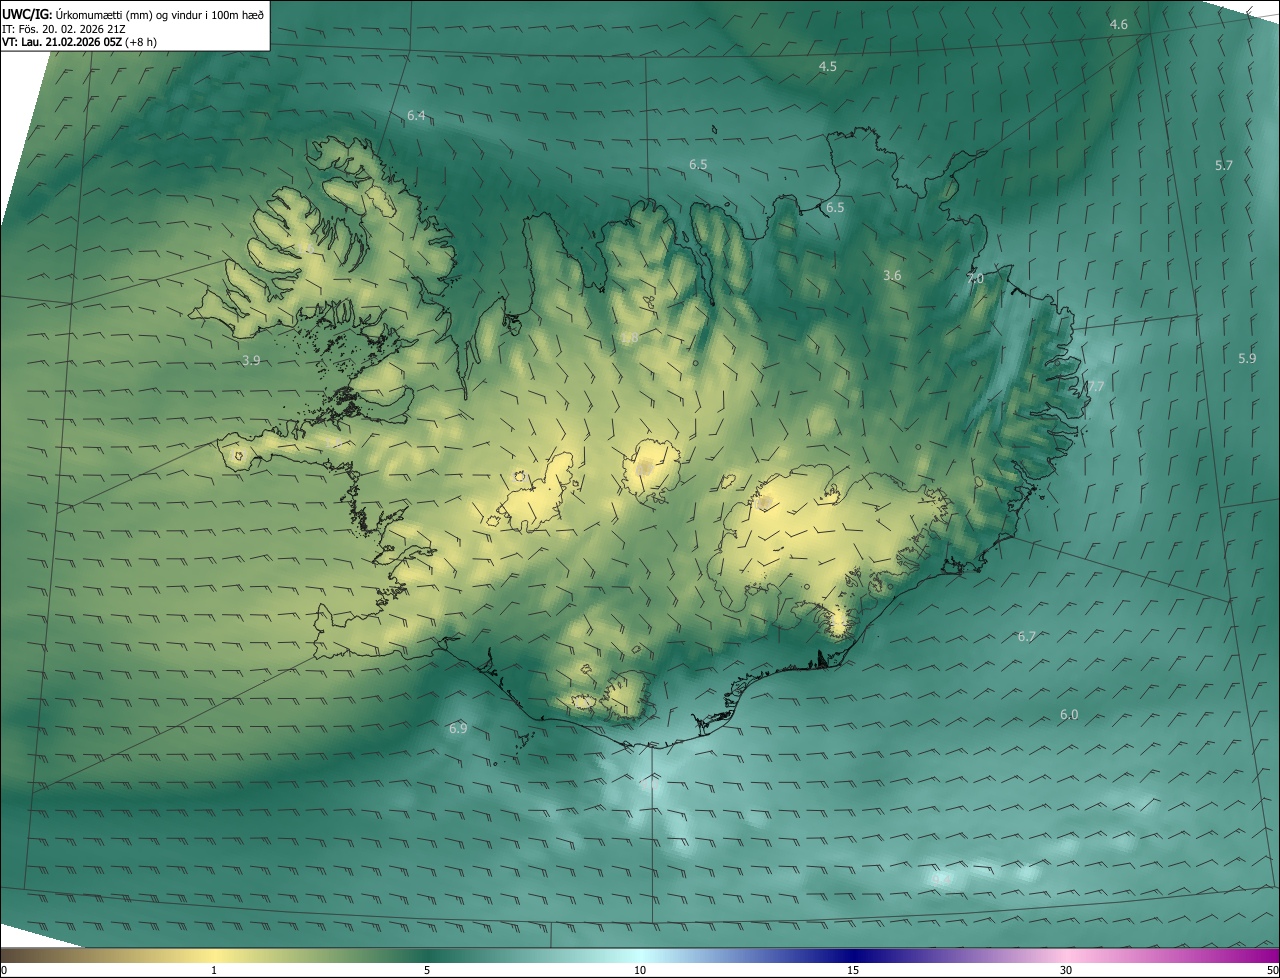
Task: Click the 10 tick on colour scale
Action: point(640,970)
